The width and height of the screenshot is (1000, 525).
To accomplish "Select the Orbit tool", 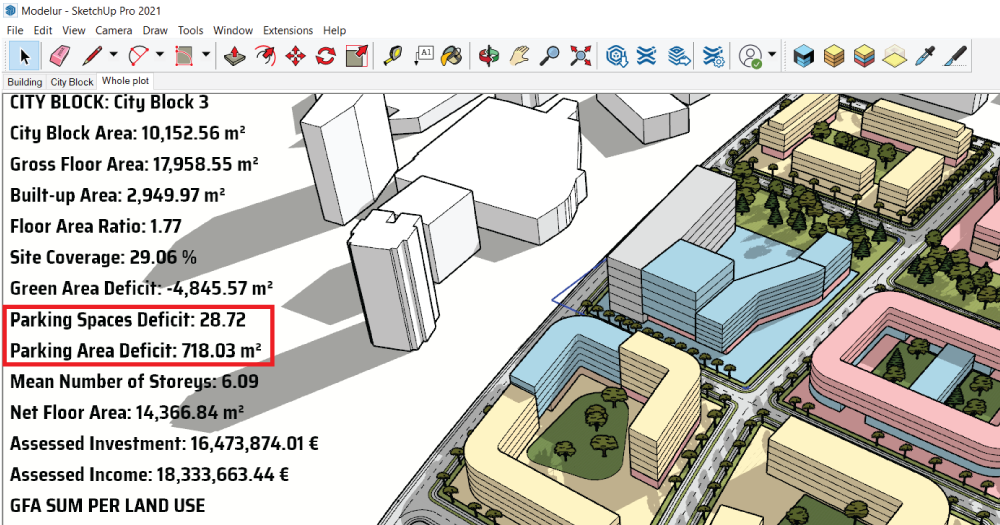I will (x=489, y=56).
